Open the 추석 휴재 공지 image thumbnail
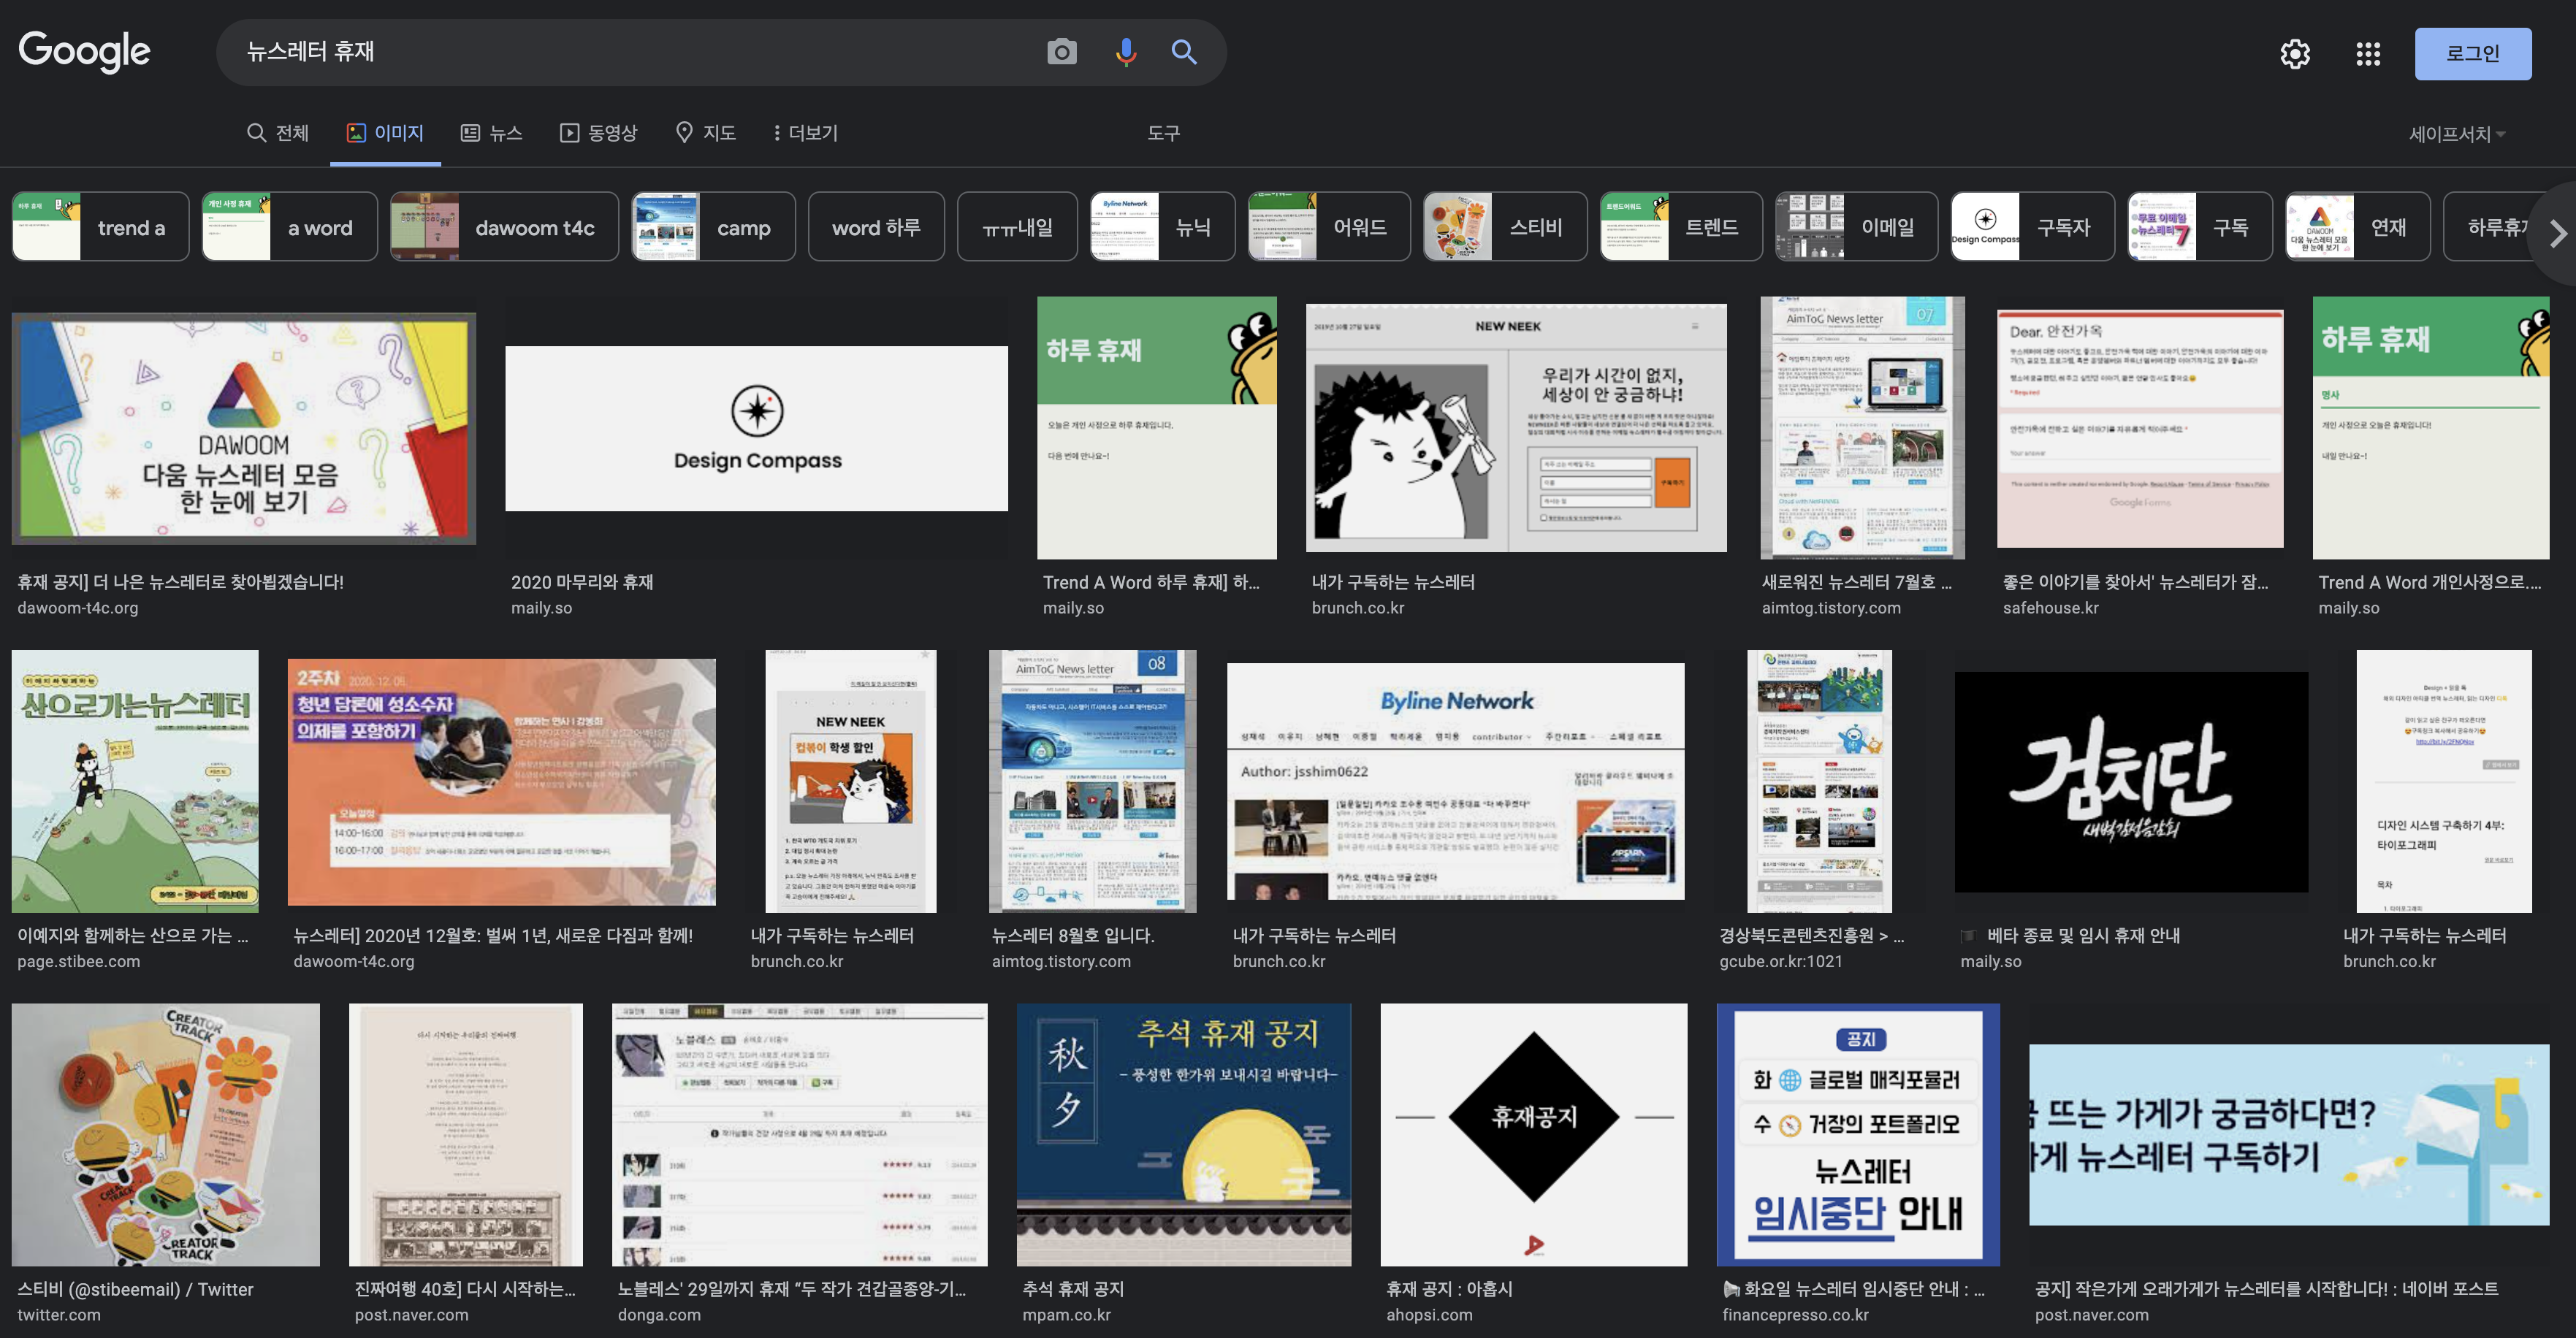Image resolution: width=2576 pixels, height=1338 pixels. click(x=1184, y=1134)
